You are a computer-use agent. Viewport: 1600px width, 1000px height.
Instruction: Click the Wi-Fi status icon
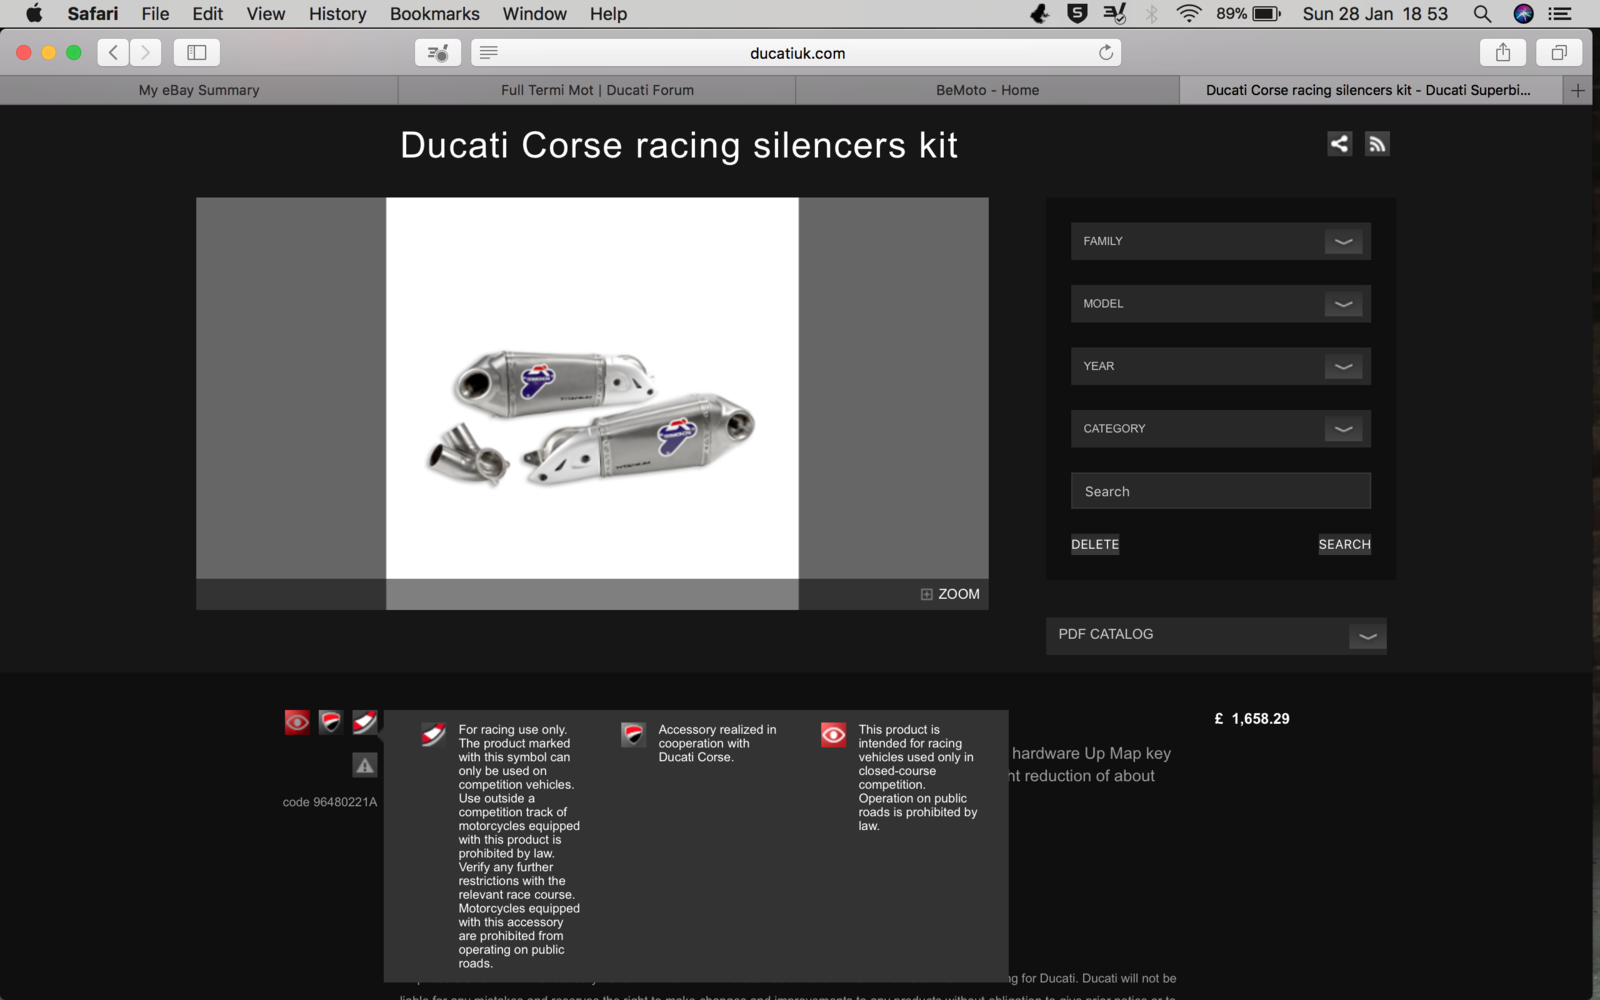tap(1189, 14)
